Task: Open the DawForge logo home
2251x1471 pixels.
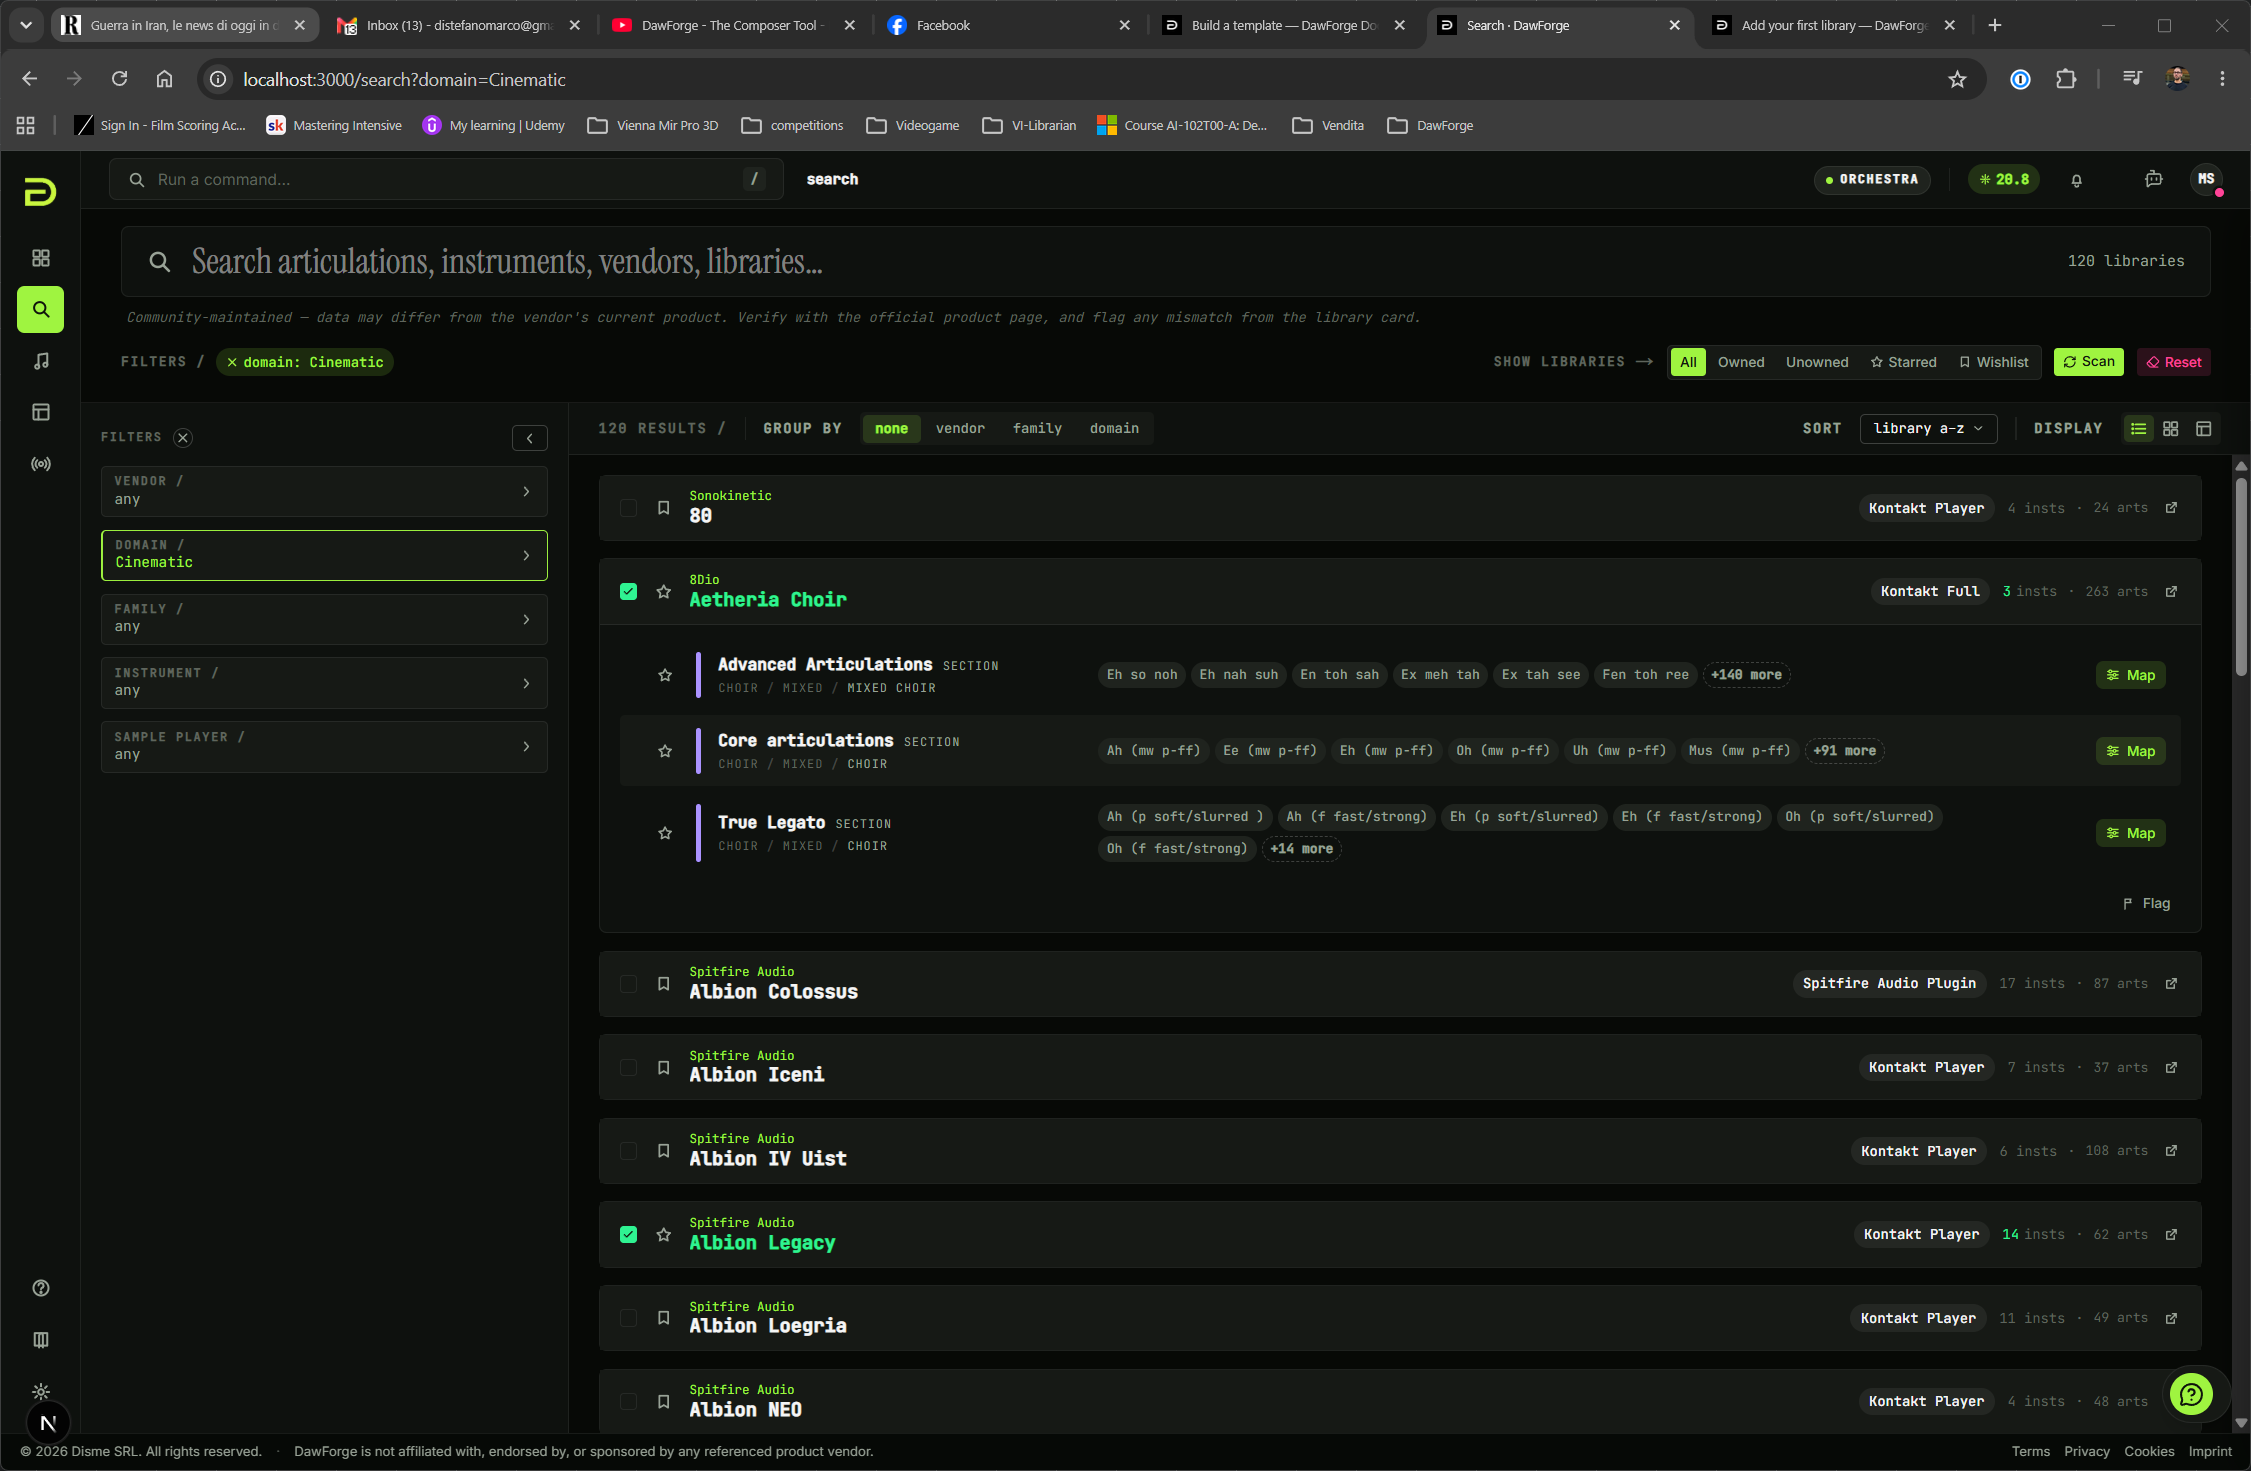Action: (40, 191)
